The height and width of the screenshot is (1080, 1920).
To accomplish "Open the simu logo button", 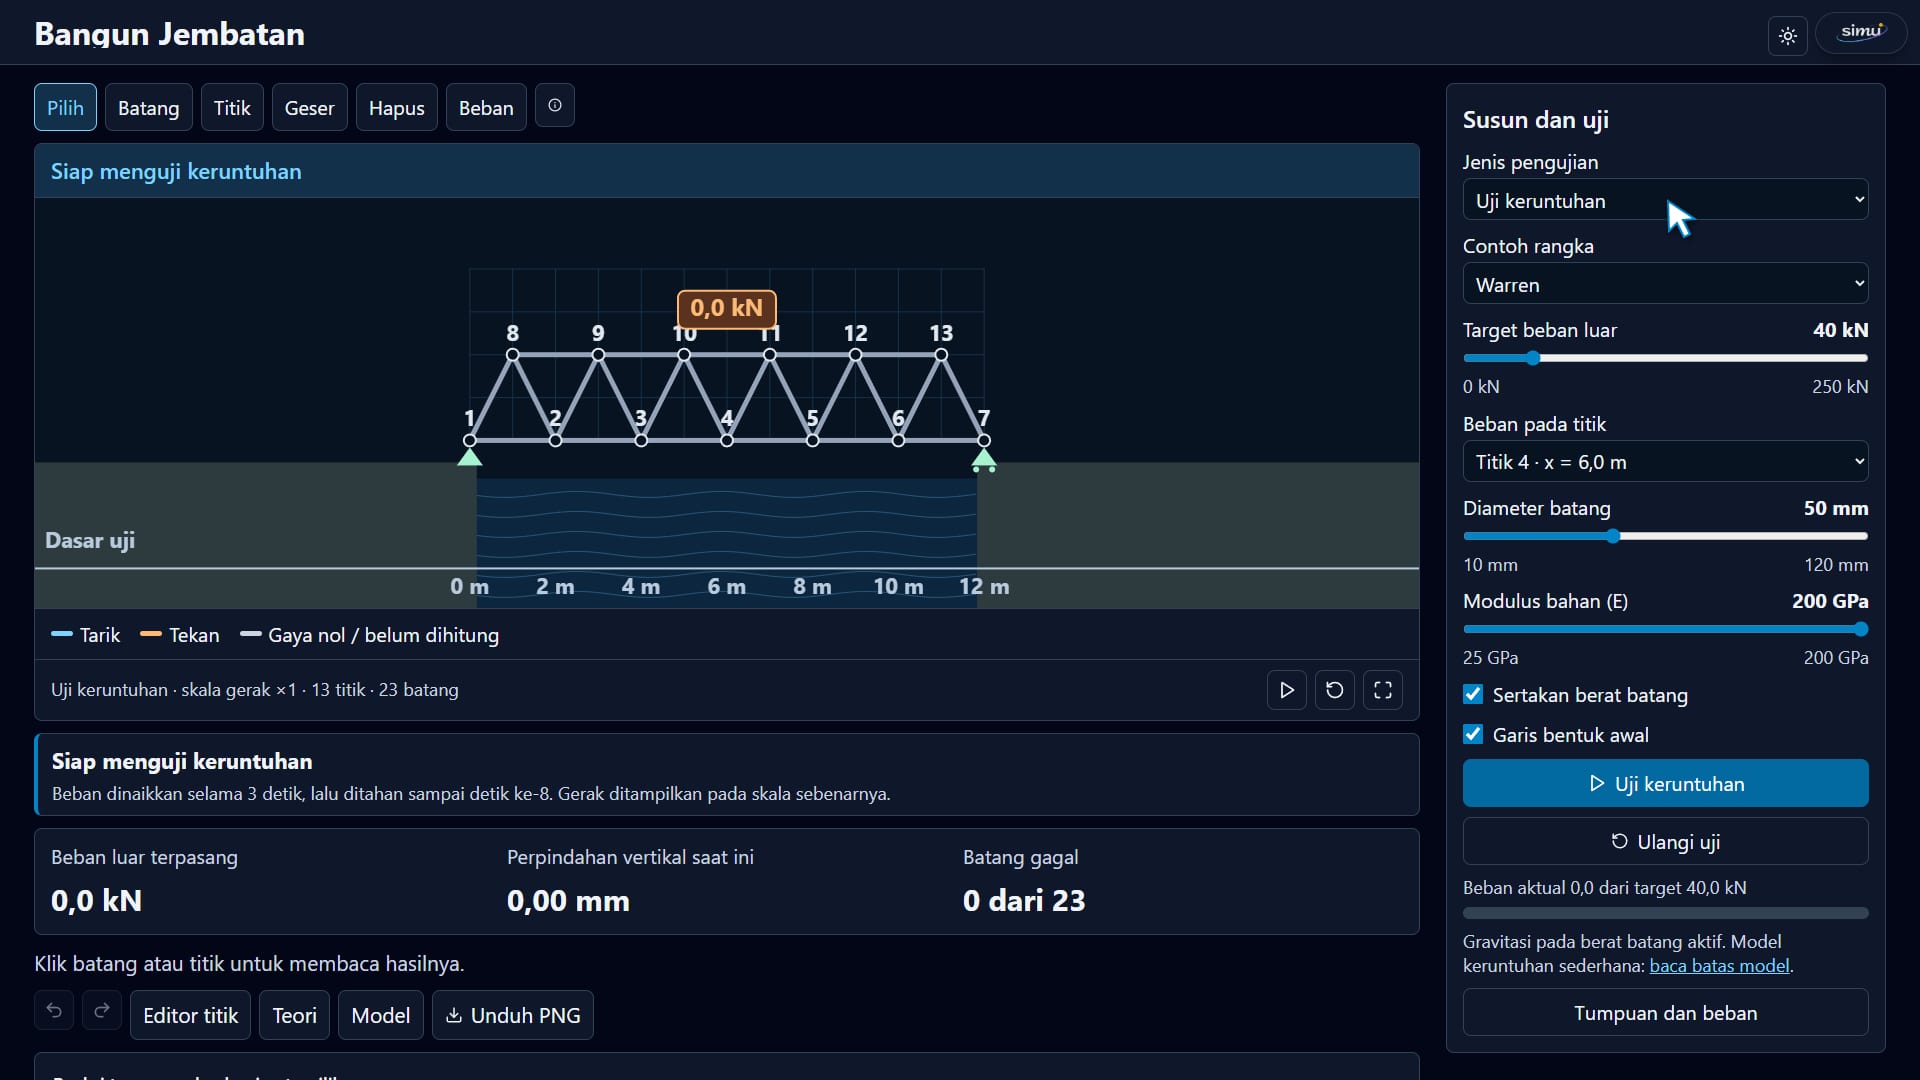I will point(1861,33).
